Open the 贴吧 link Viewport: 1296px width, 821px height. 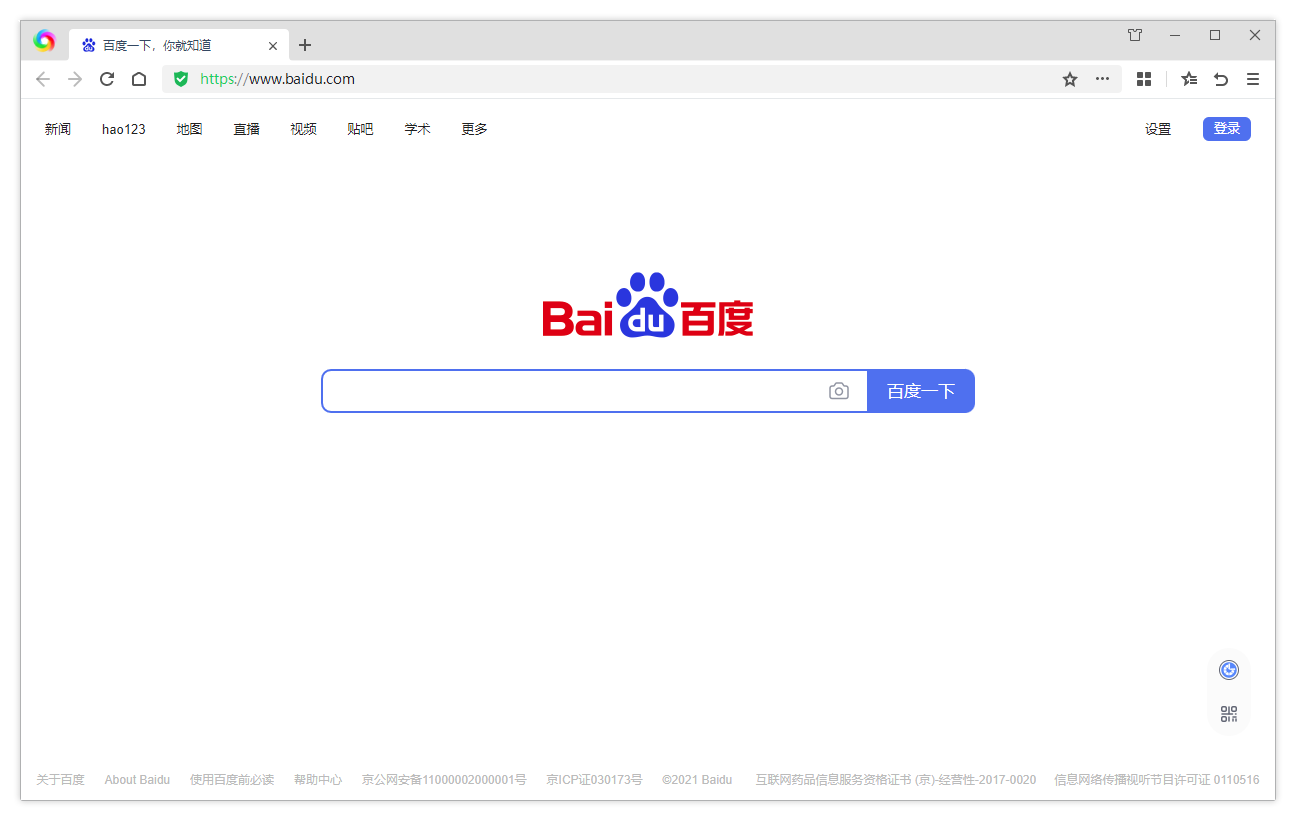pyautogui.click(x=360, y=129)
